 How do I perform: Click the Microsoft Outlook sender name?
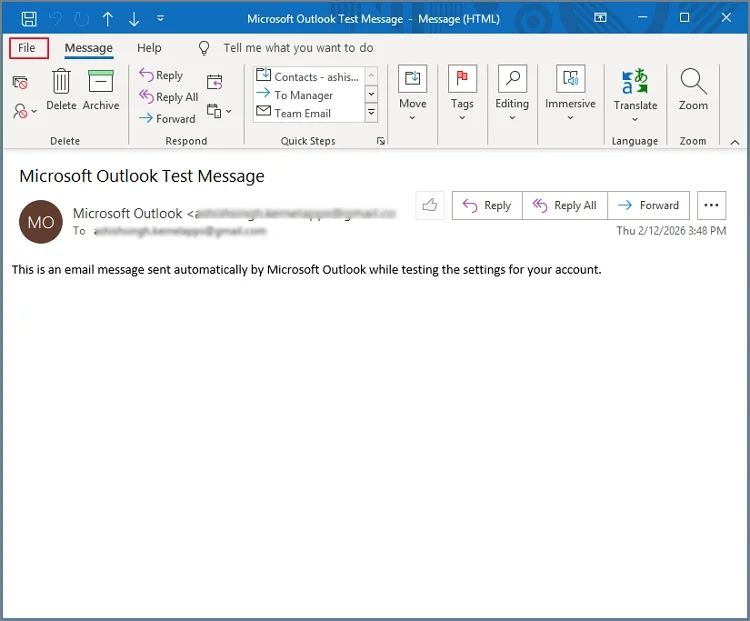pyautogui.click(x=128, y=213)
